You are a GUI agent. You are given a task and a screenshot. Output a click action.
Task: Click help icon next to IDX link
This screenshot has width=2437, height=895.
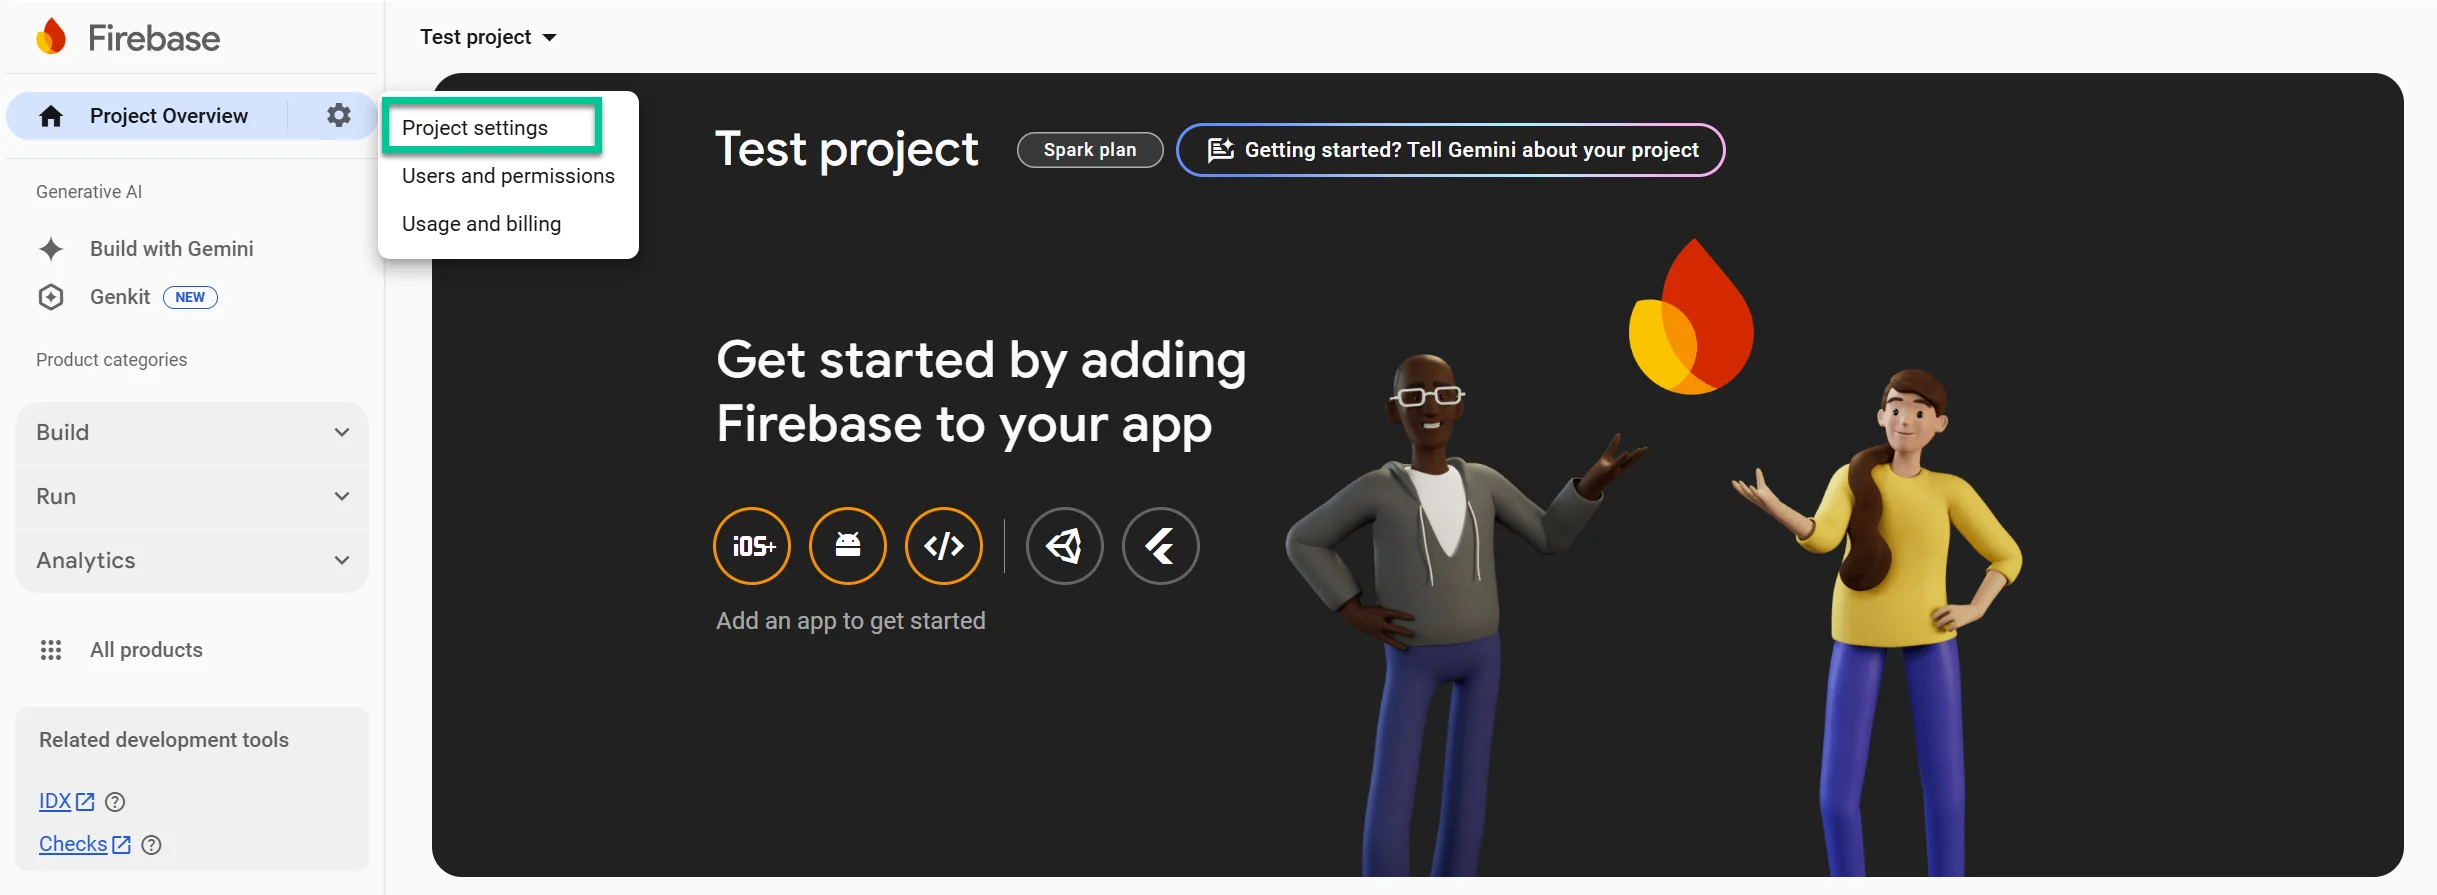(115, 802)
